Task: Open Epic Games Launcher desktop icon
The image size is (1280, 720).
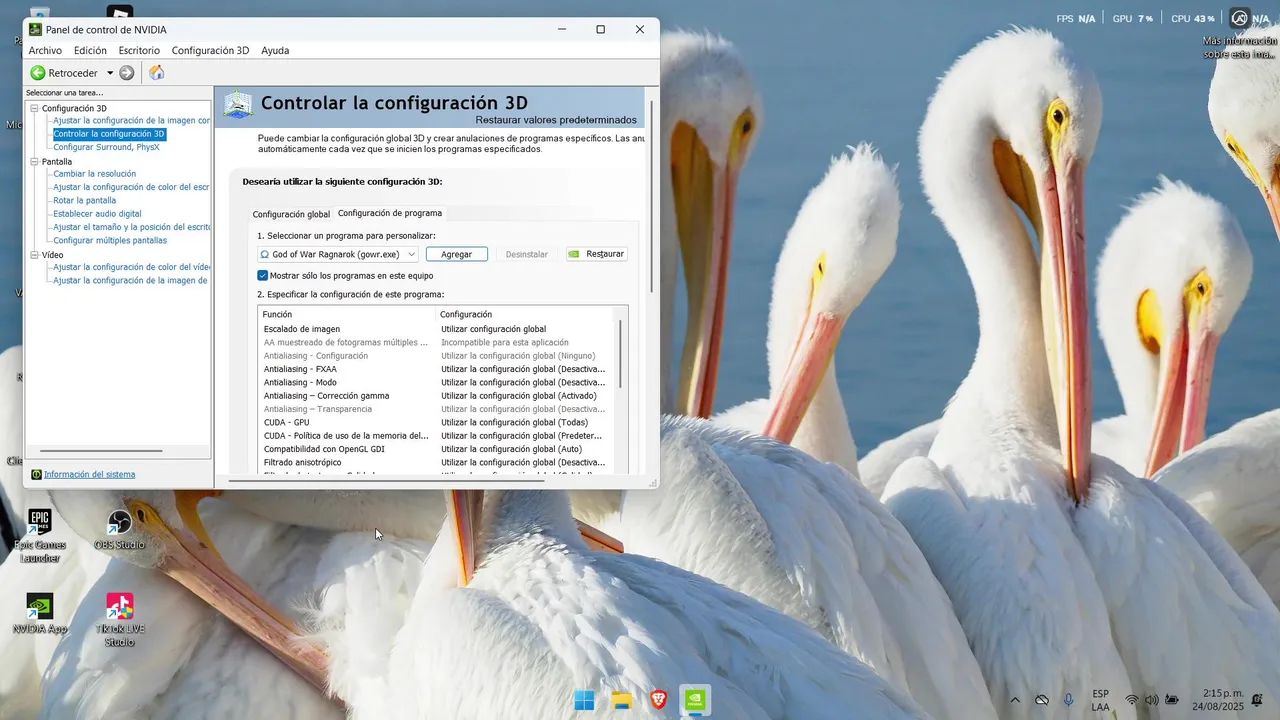Action: (x=39, y=535)
